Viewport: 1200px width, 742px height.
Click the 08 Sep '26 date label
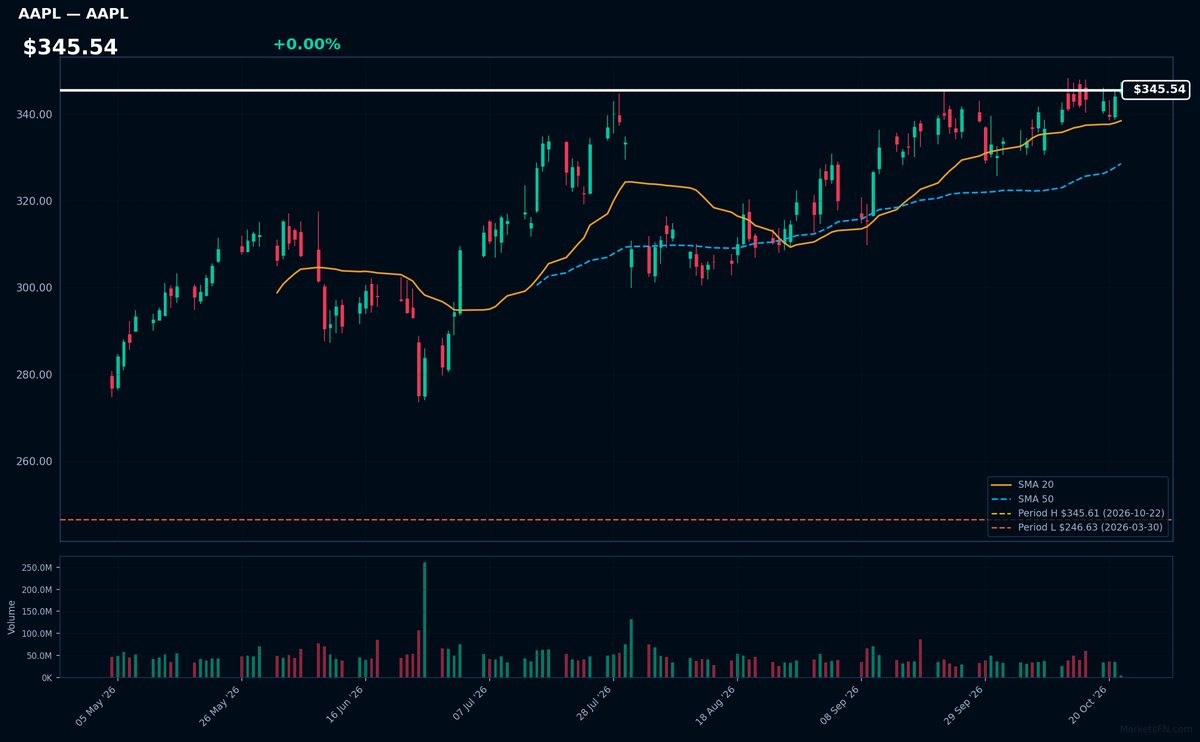coord(841,705)
